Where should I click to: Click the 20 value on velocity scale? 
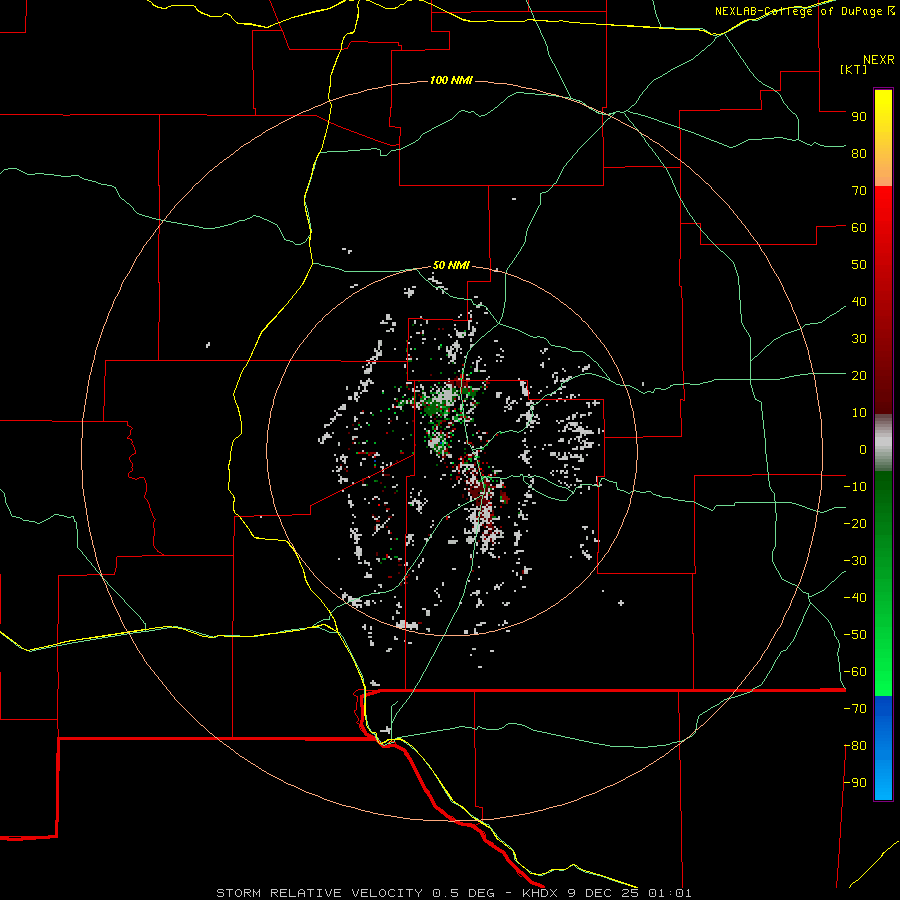point(859,375)
